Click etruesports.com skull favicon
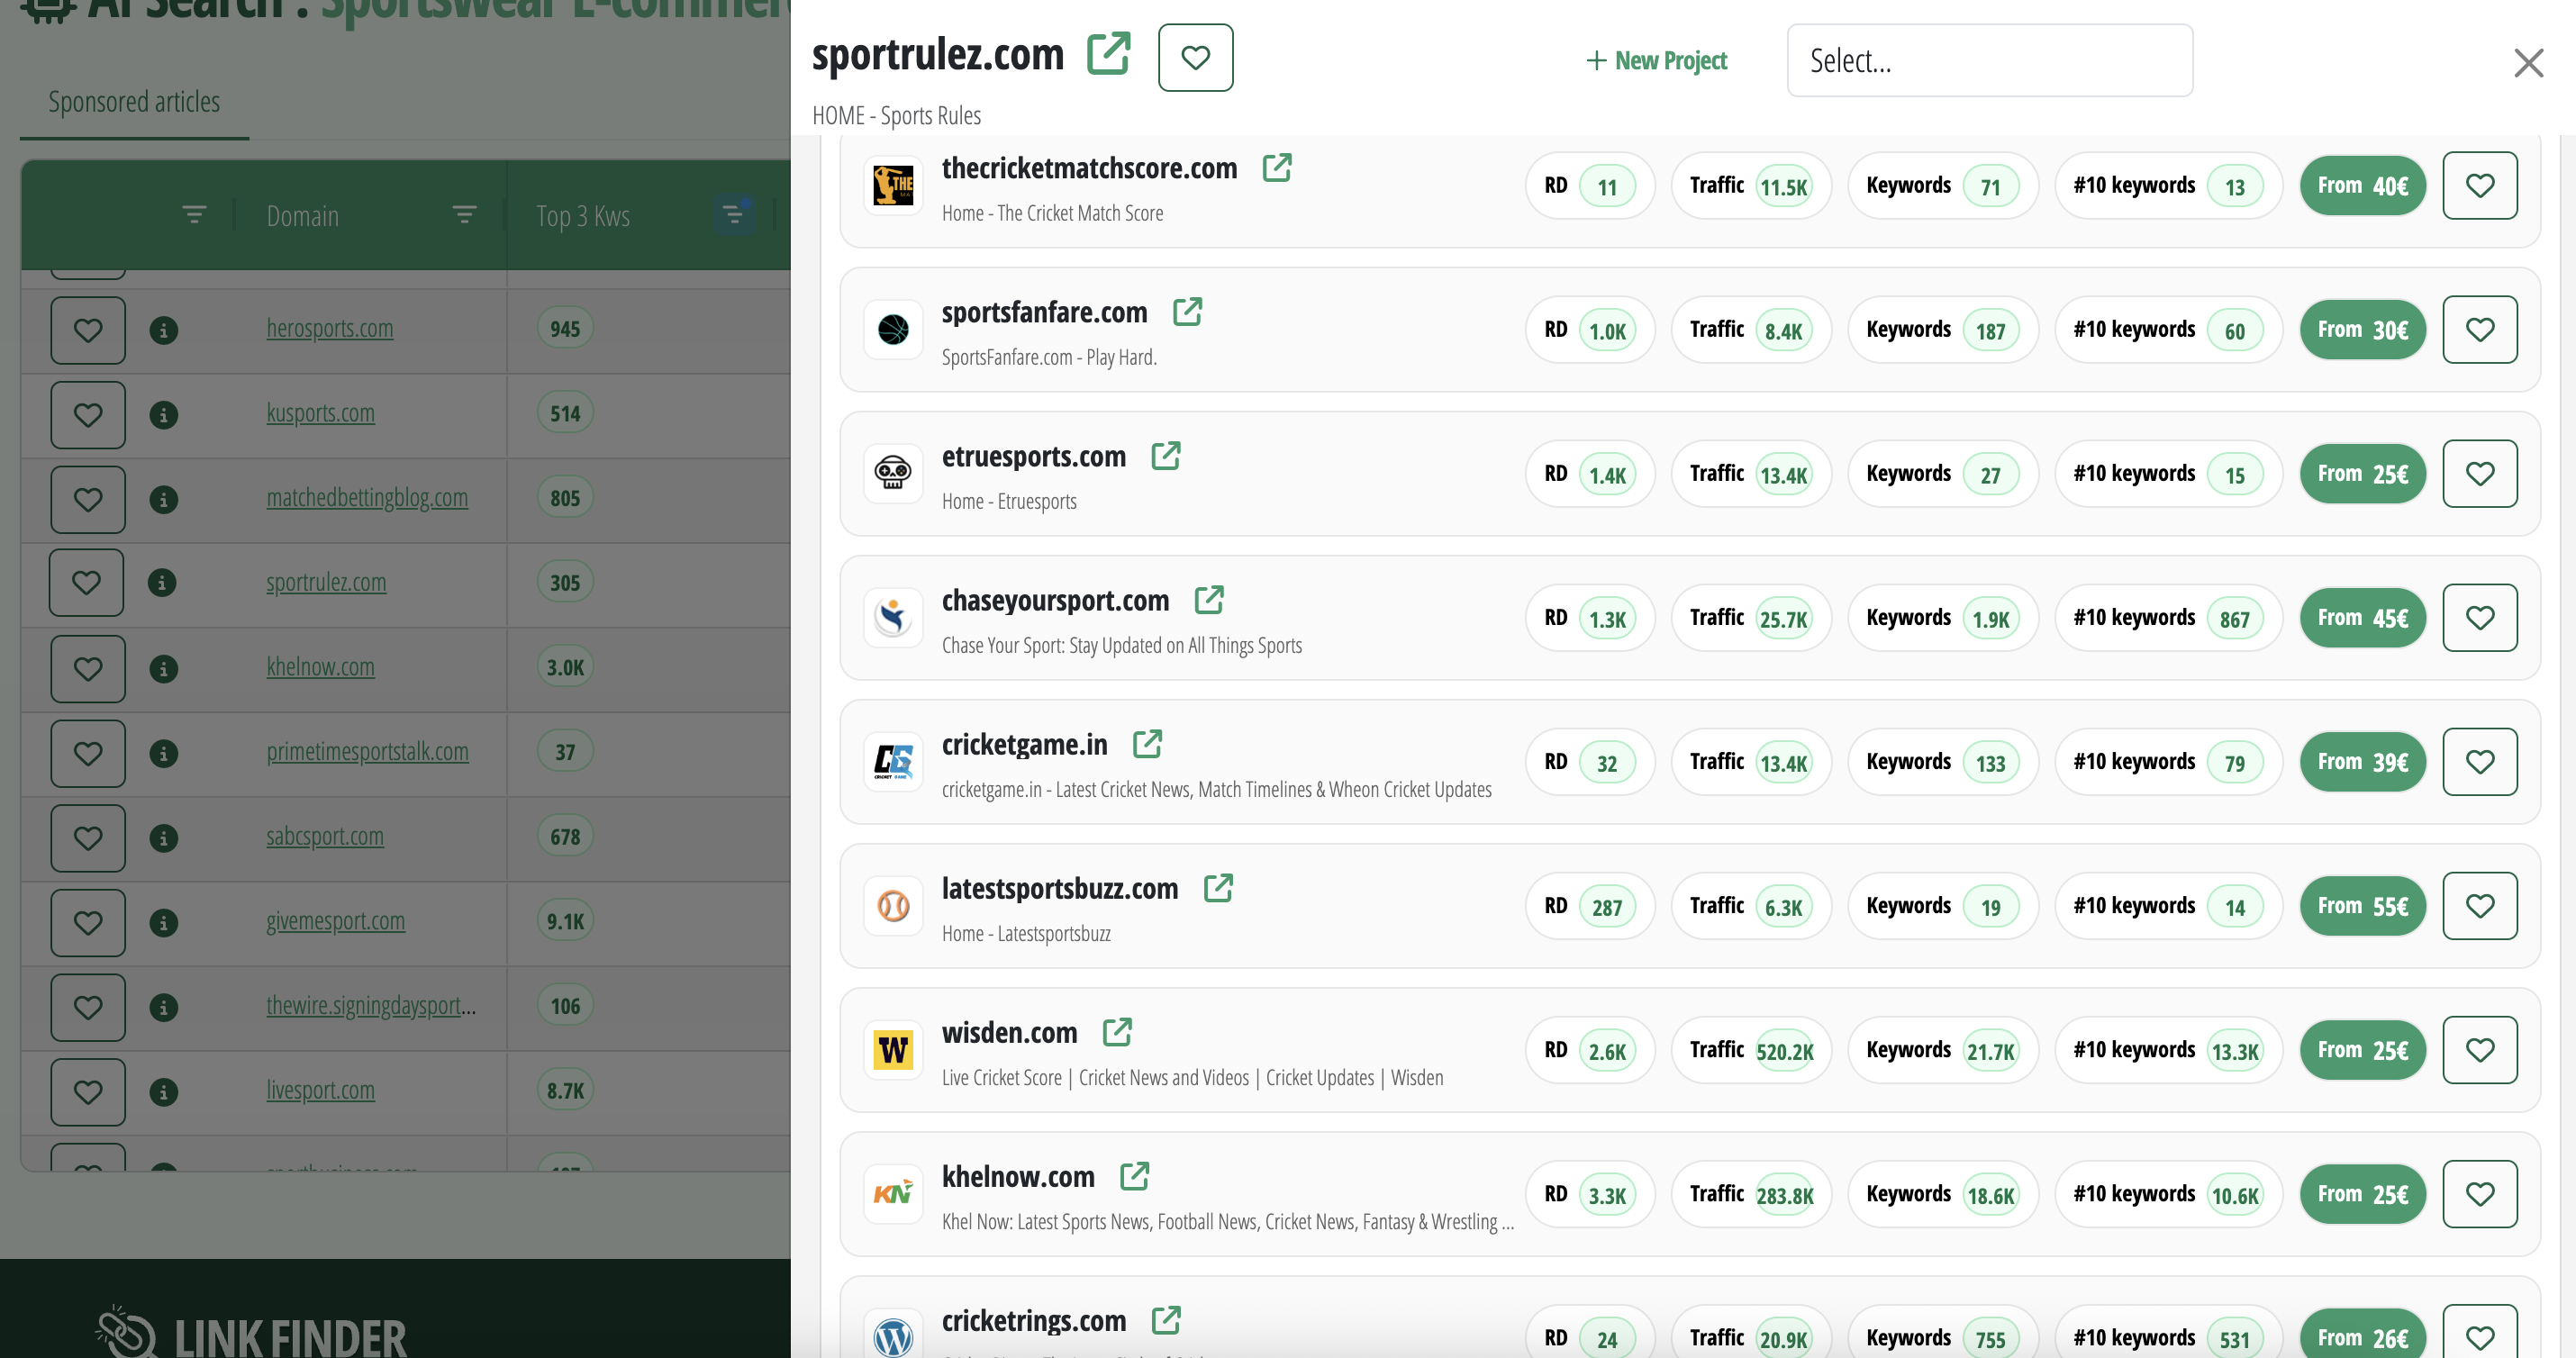Screen dimensions: 2576x1358 (x=893, y=473)
